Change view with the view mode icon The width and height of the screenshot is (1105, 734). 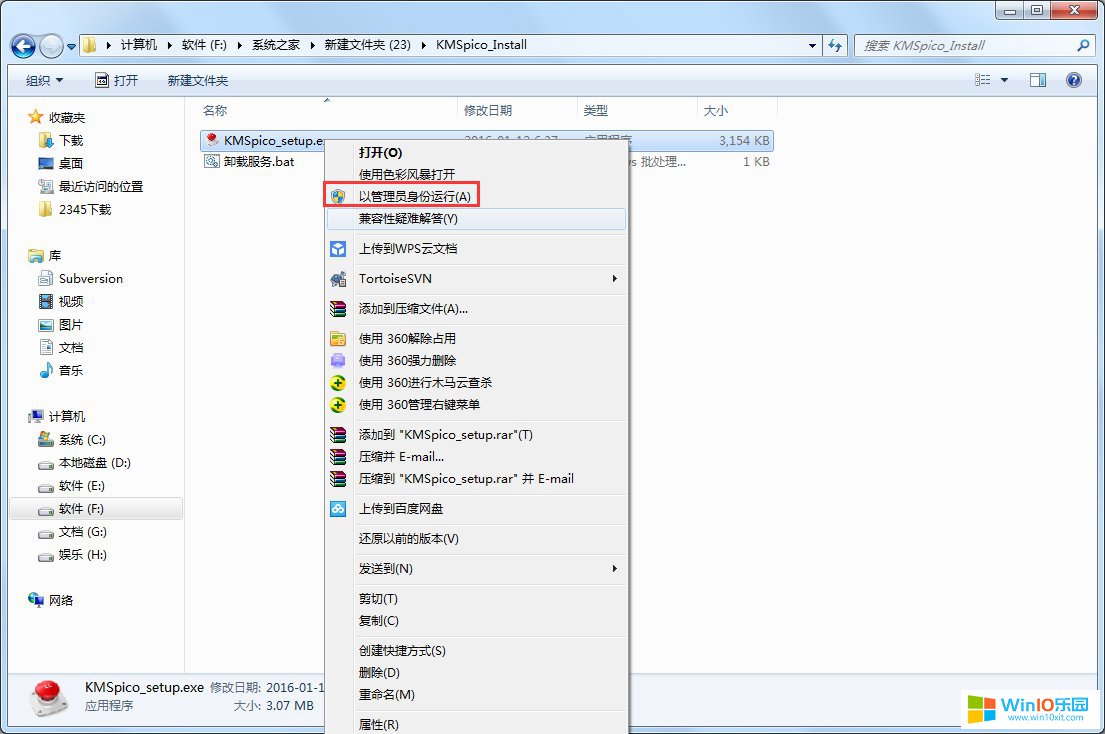pyautogui.click(x=983, y=80)
